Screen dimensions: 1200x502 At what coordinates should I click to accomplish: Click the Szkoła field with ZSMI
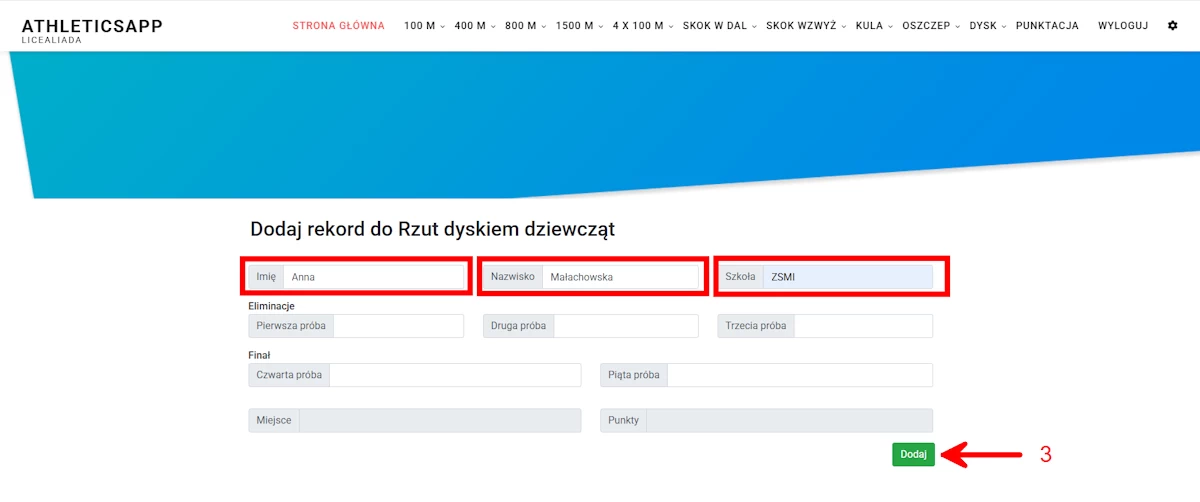[x=848, y=277]
